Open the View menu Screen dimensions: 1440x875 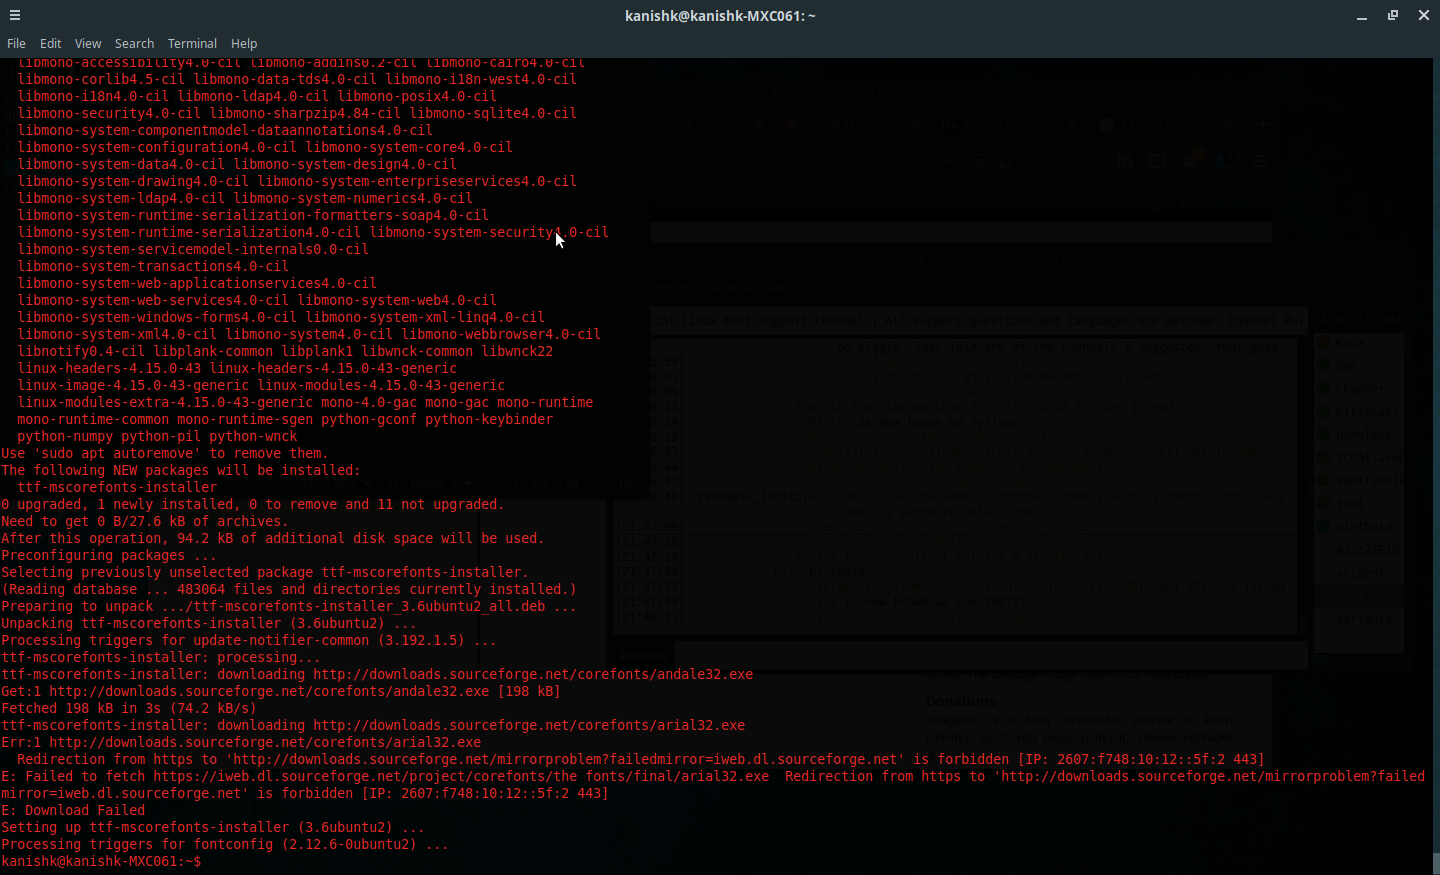(88, 44)
